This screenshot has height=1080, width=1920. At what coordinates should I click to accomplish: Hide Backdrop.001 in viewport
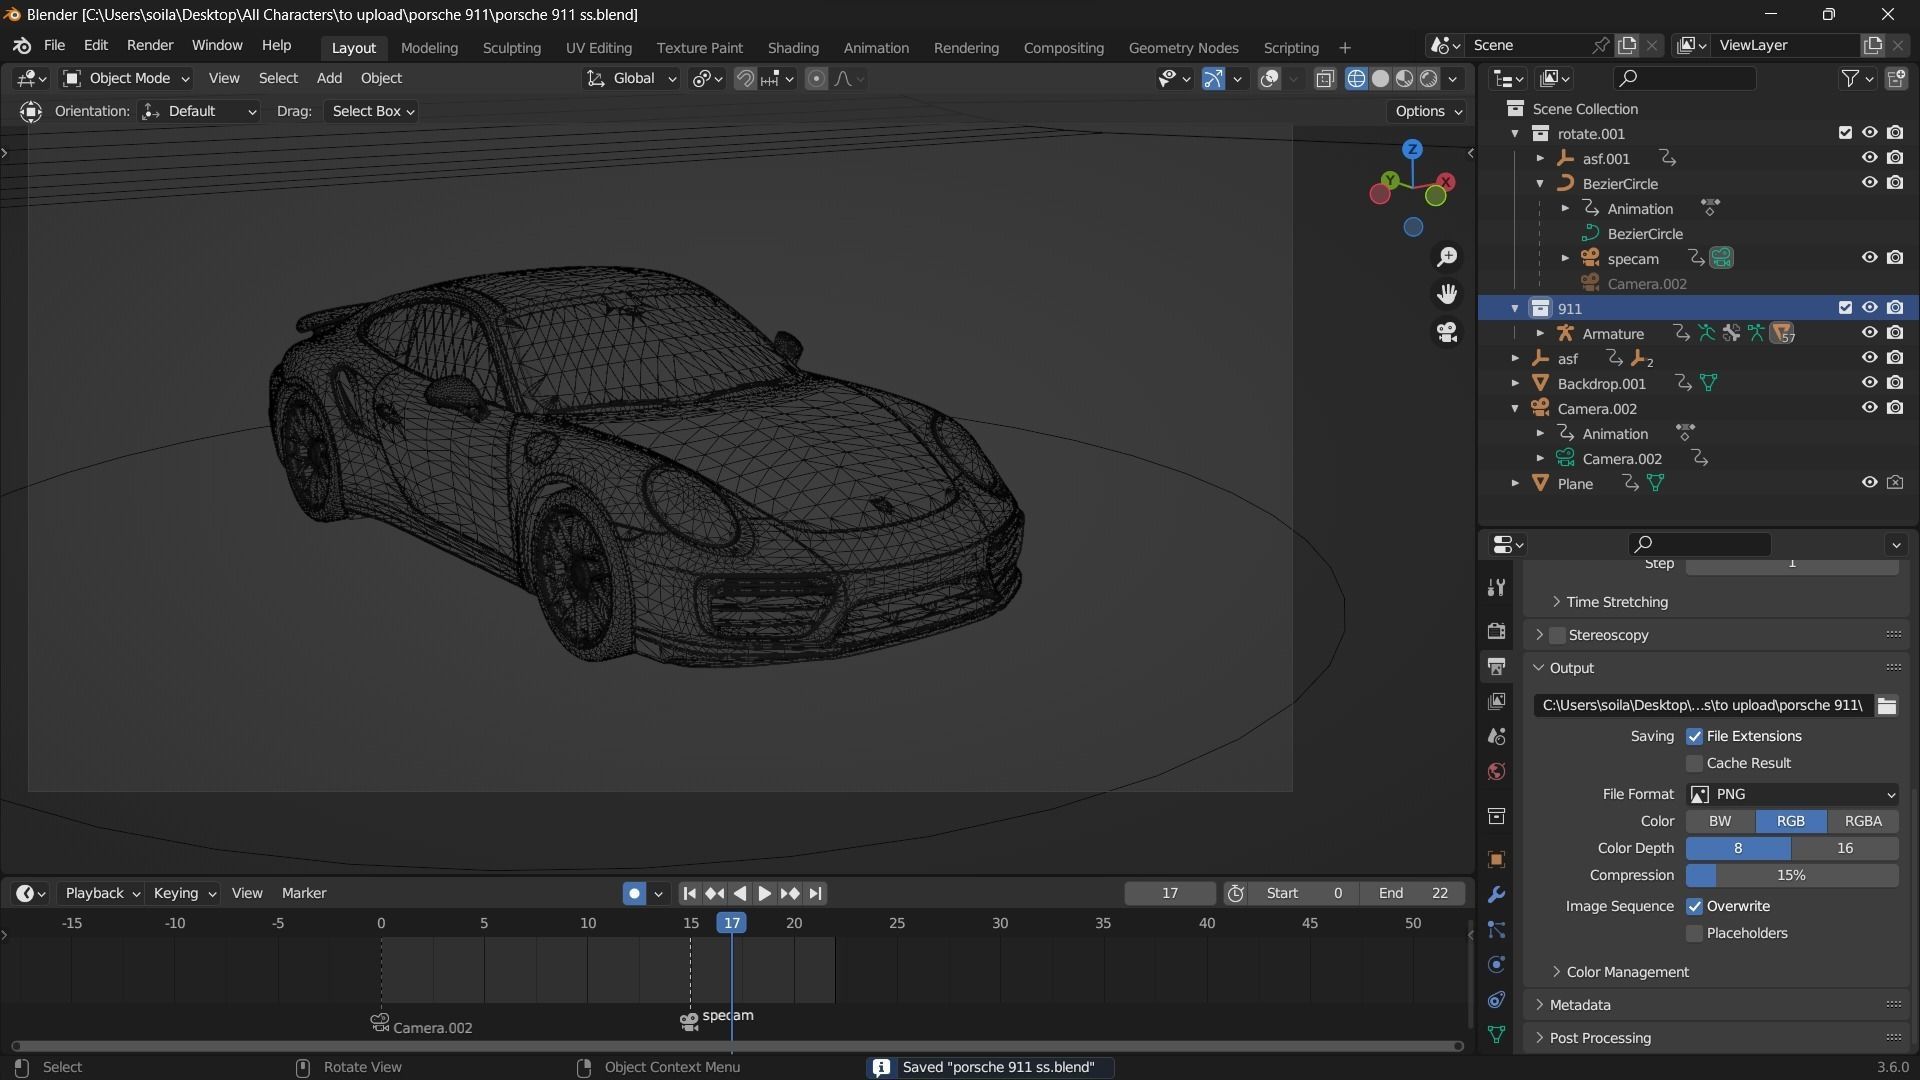click(1869, 383)
